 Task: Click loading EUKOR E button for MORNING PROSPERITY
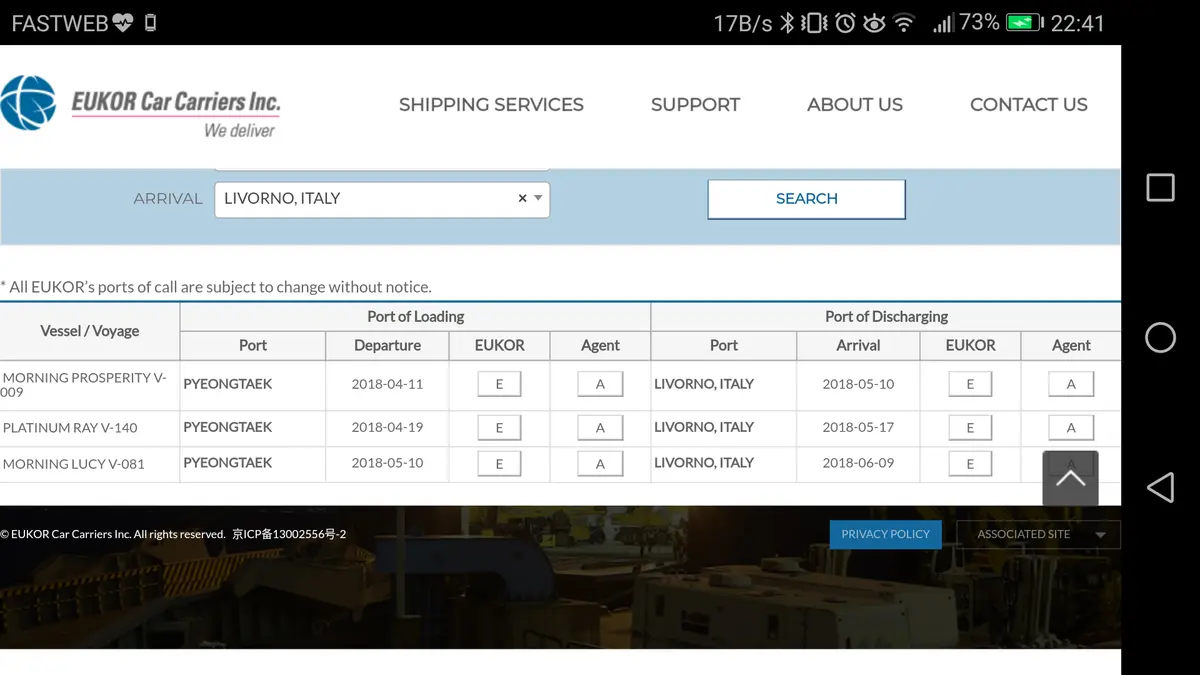coord(499,384)
